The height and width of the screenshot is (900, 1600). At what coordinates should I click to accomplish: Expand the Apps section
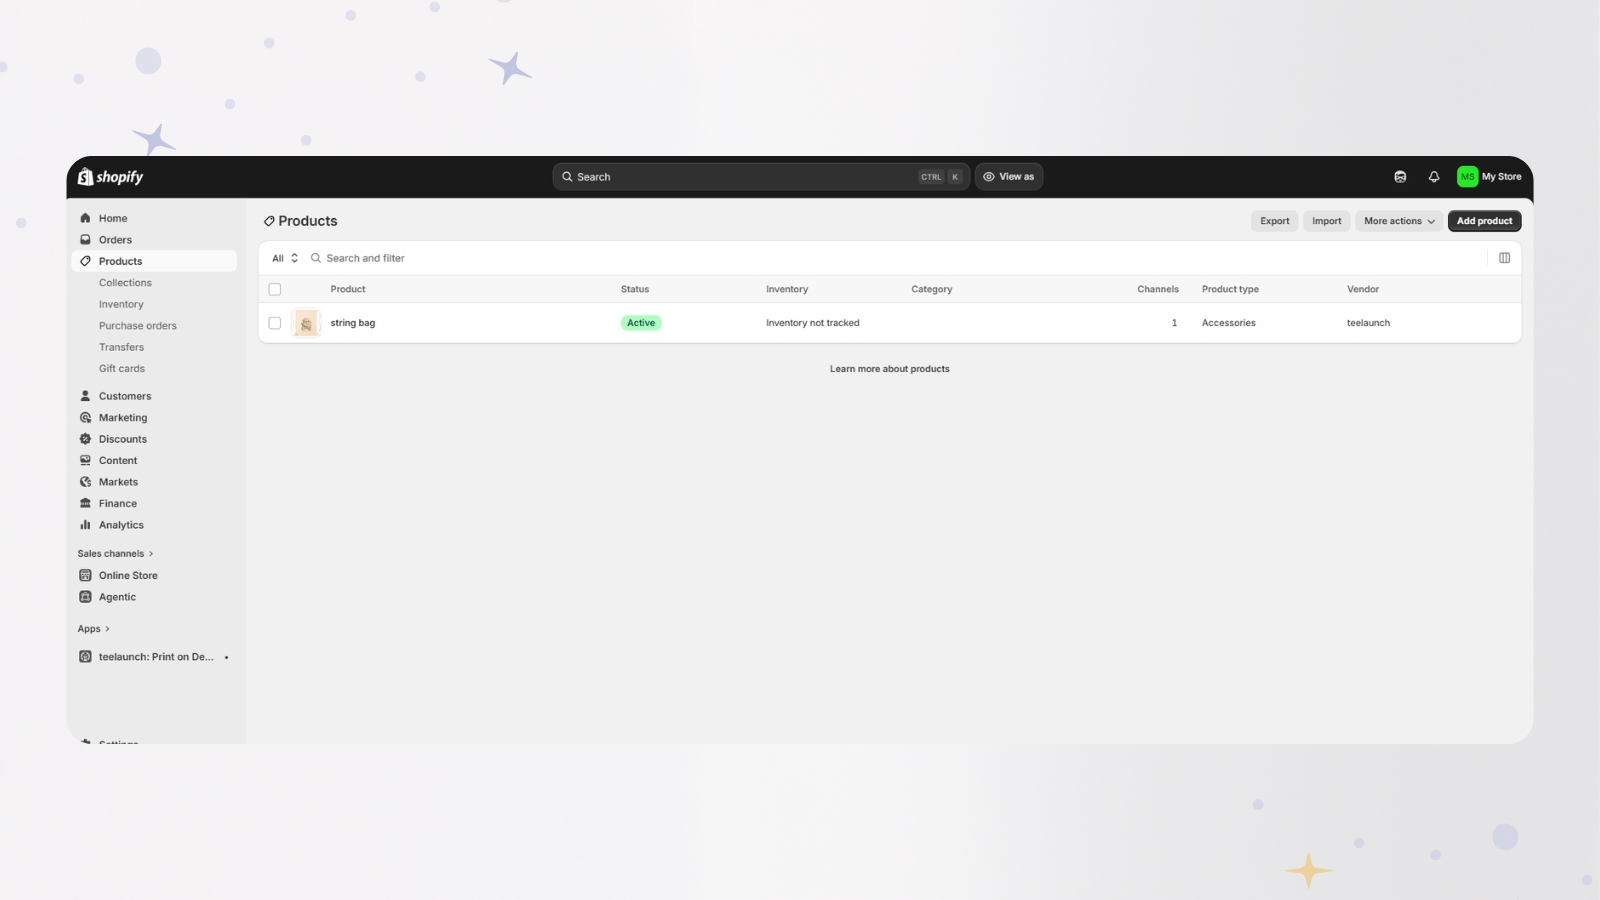tap(93, 629)
